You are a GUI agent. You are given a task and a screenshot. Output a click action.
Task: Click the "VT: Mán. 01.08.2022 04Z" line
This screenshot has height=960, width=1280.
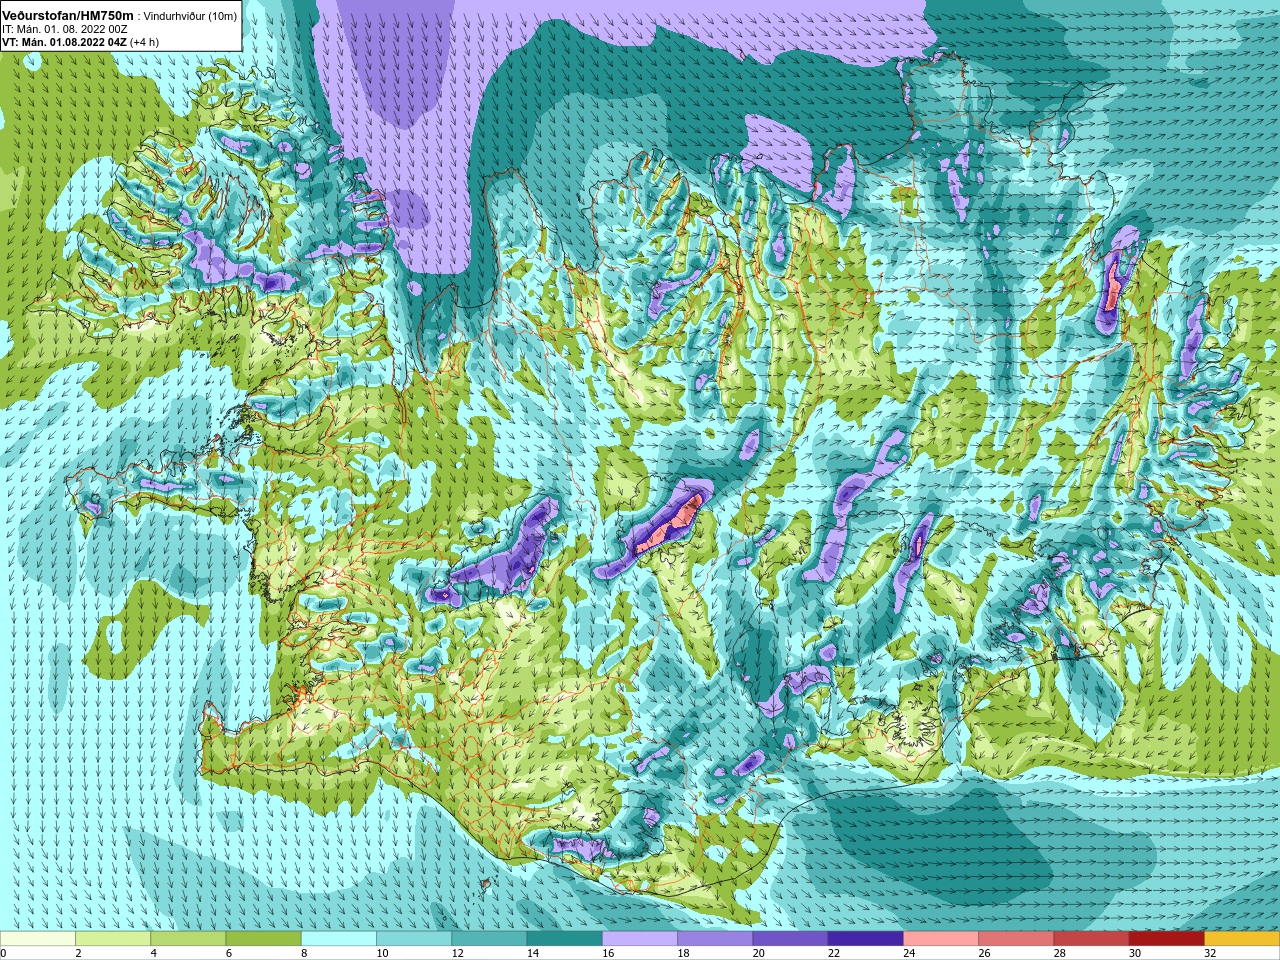(64, 42)
